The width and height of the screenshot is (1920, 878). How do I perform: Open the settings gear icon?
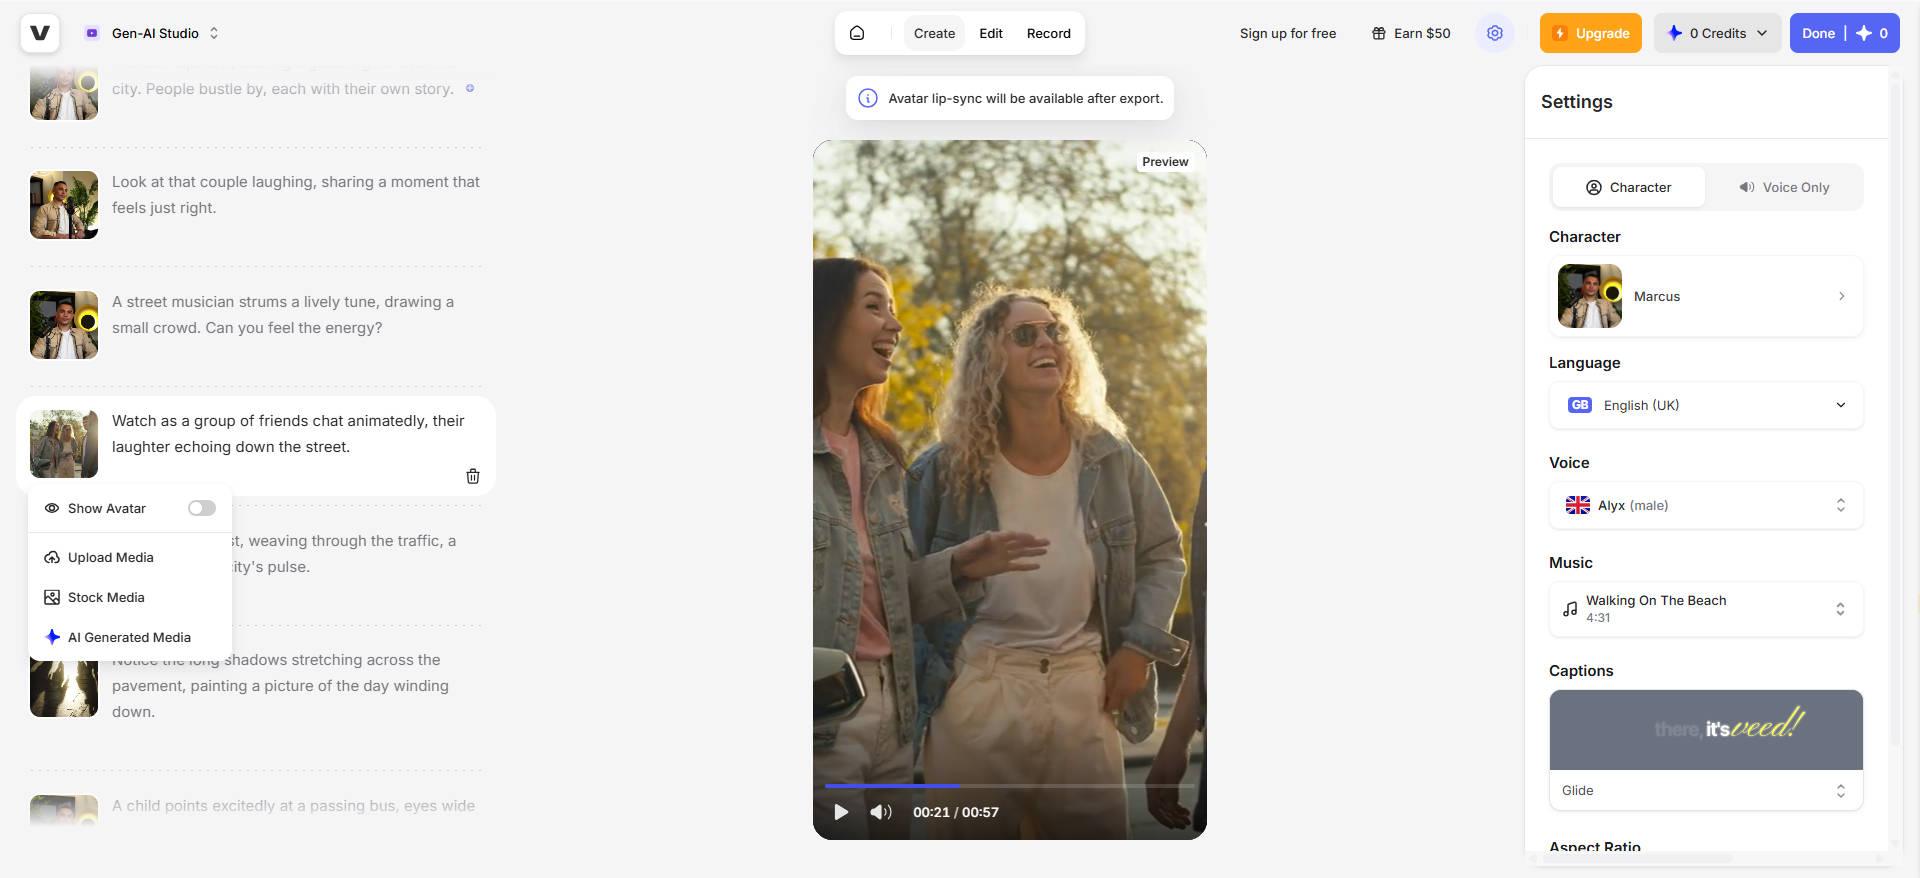[1494, 33]
